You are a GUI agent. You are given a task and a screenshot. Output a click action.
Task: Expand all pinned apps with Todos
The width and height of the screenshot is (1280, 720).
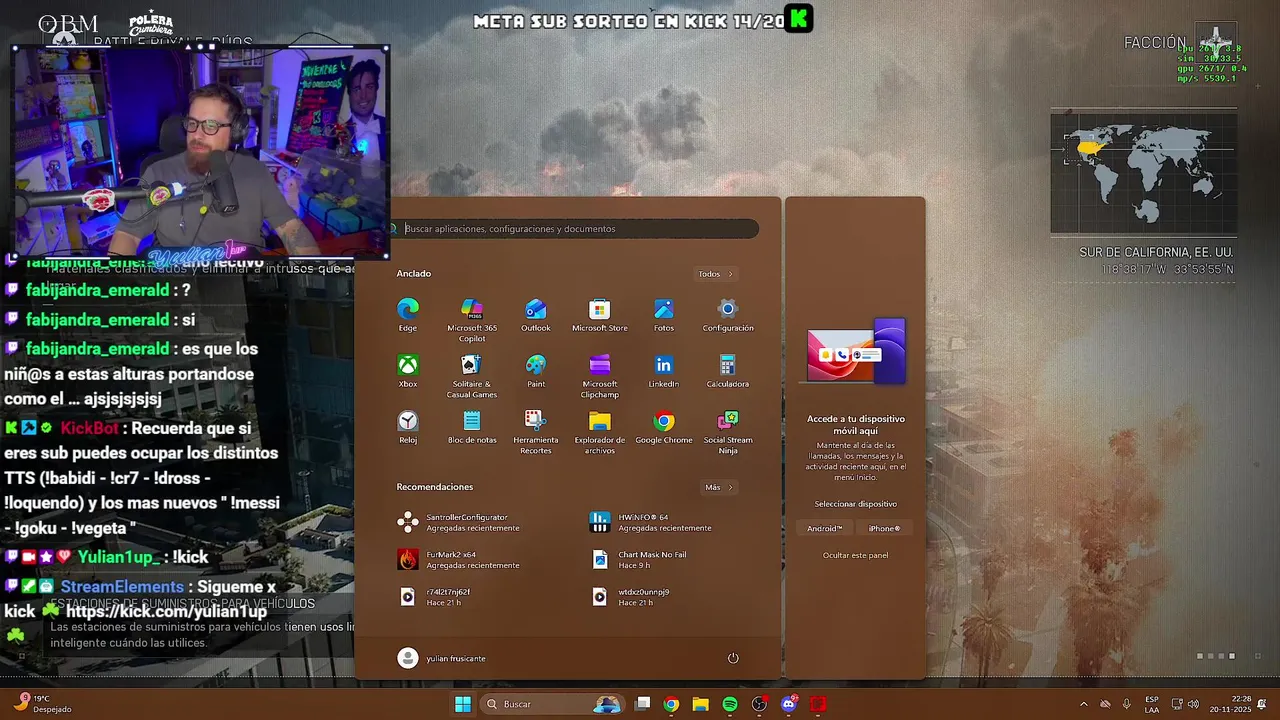click(x=715, y=274)
